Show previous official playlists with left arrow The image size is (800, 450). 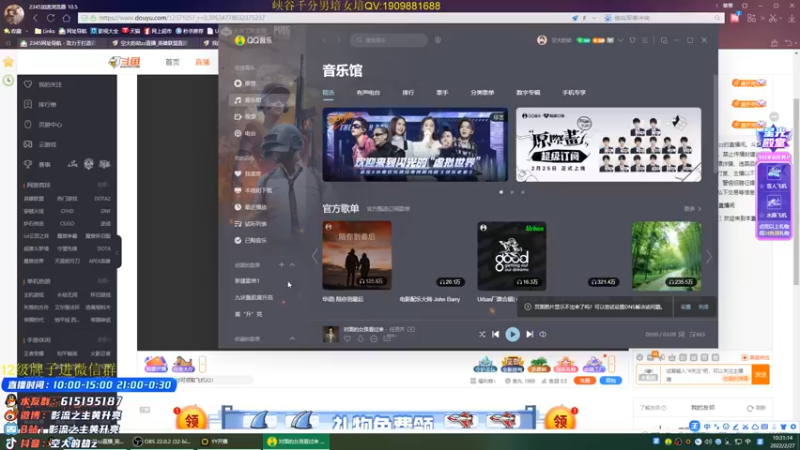coord(315,257)
